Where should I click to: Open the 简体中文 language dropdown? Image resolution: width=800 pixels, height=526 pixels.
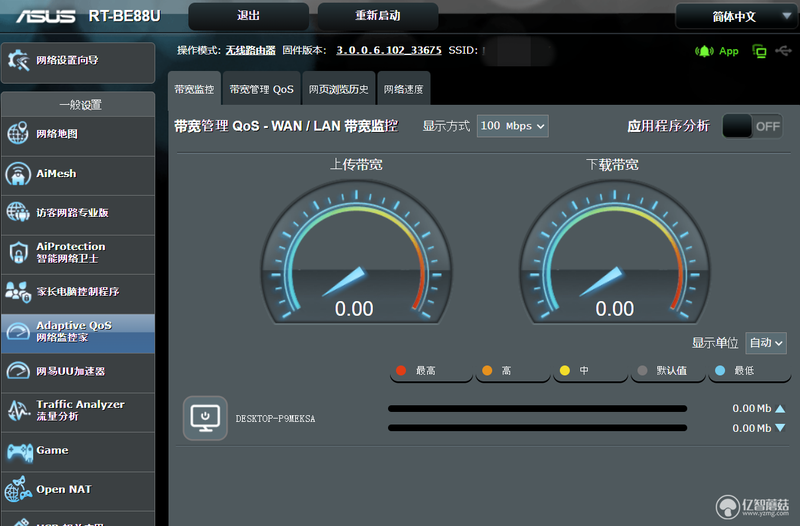point(735,16)
